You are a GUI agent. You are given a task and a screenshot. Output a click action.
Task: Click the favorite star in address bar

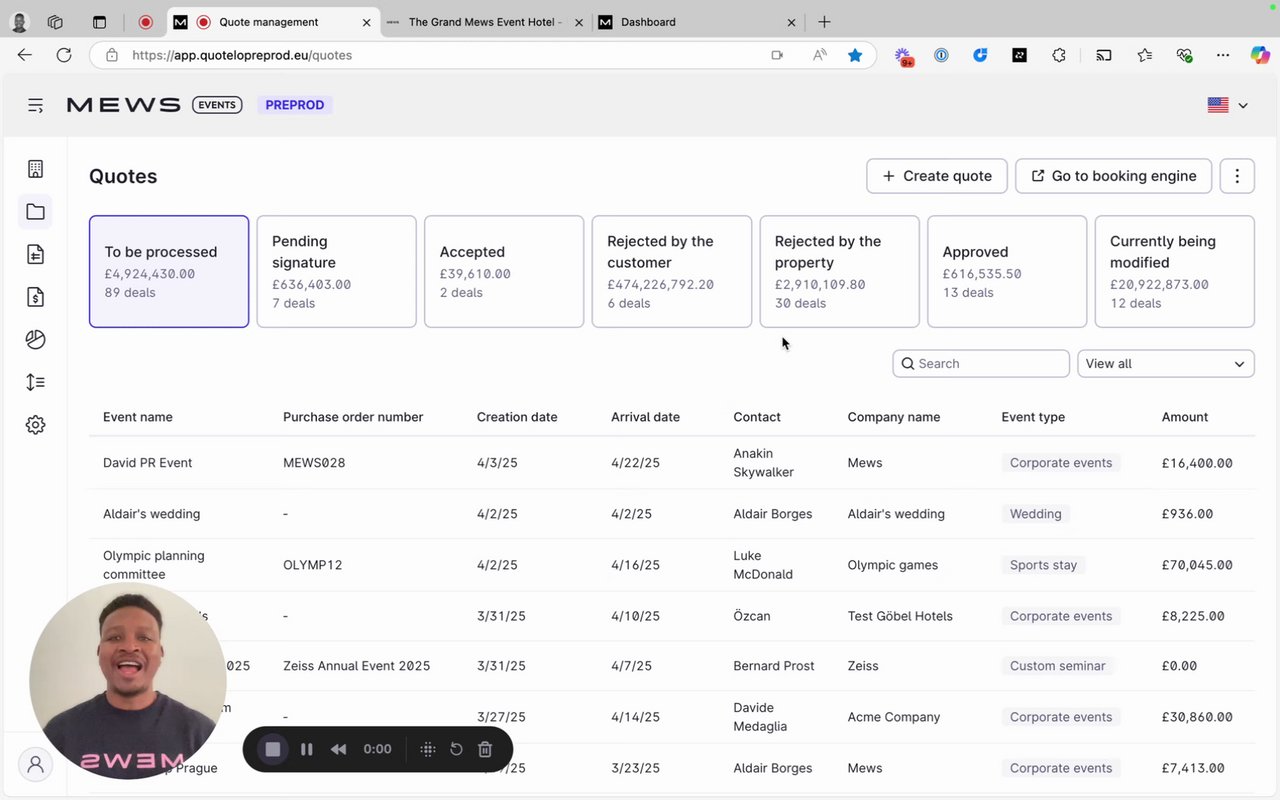pos(855,55)
